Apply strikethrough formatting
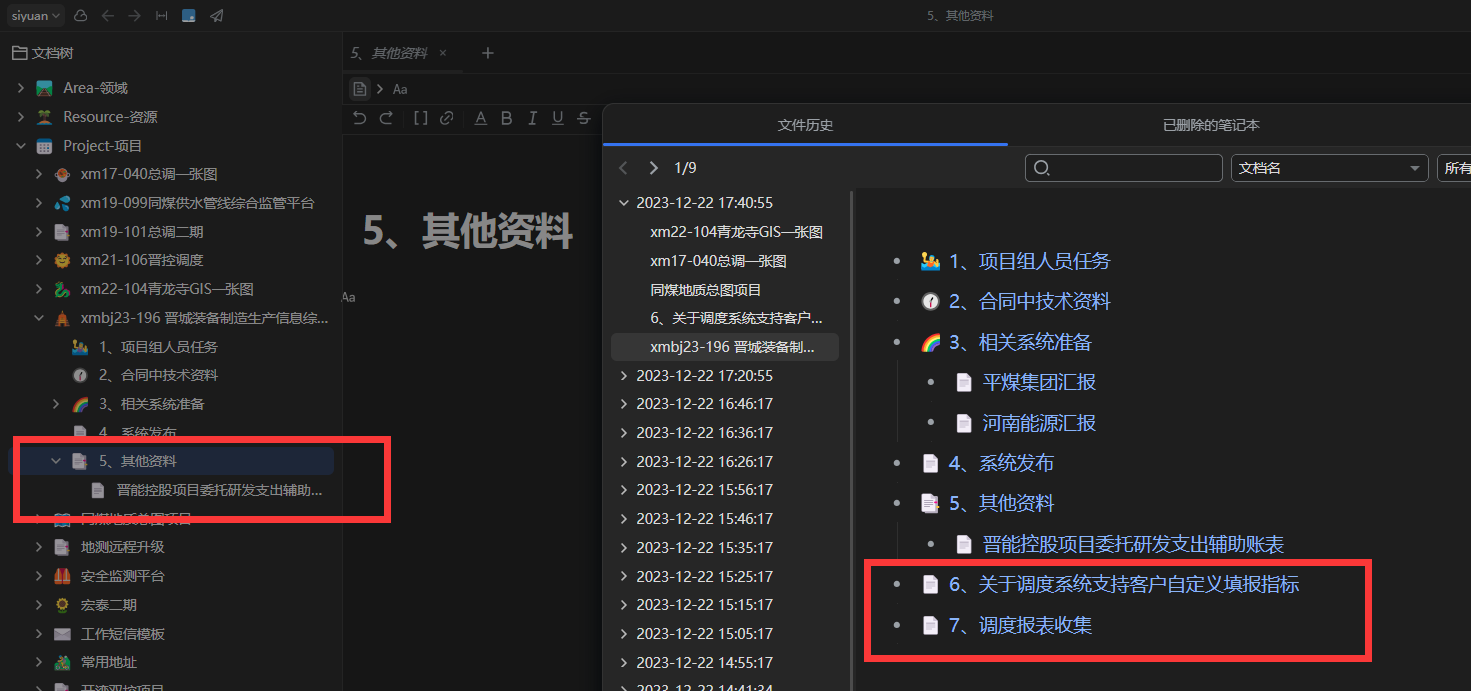The height and width of the screenshot is (691, 1471). pos(584,118)
